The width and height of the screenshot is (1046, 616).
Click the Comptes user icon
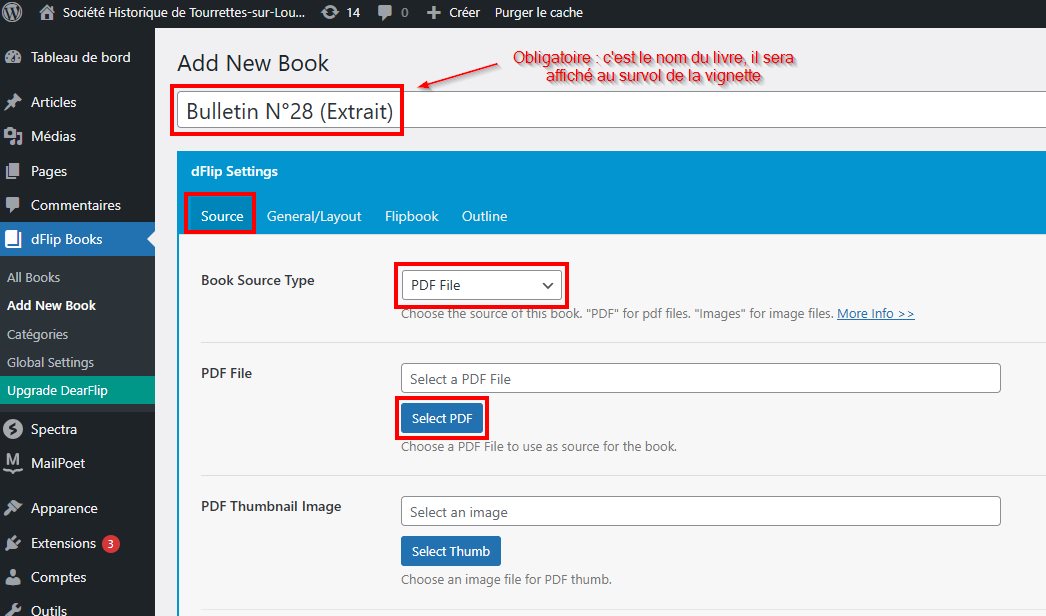coord(13,577)
